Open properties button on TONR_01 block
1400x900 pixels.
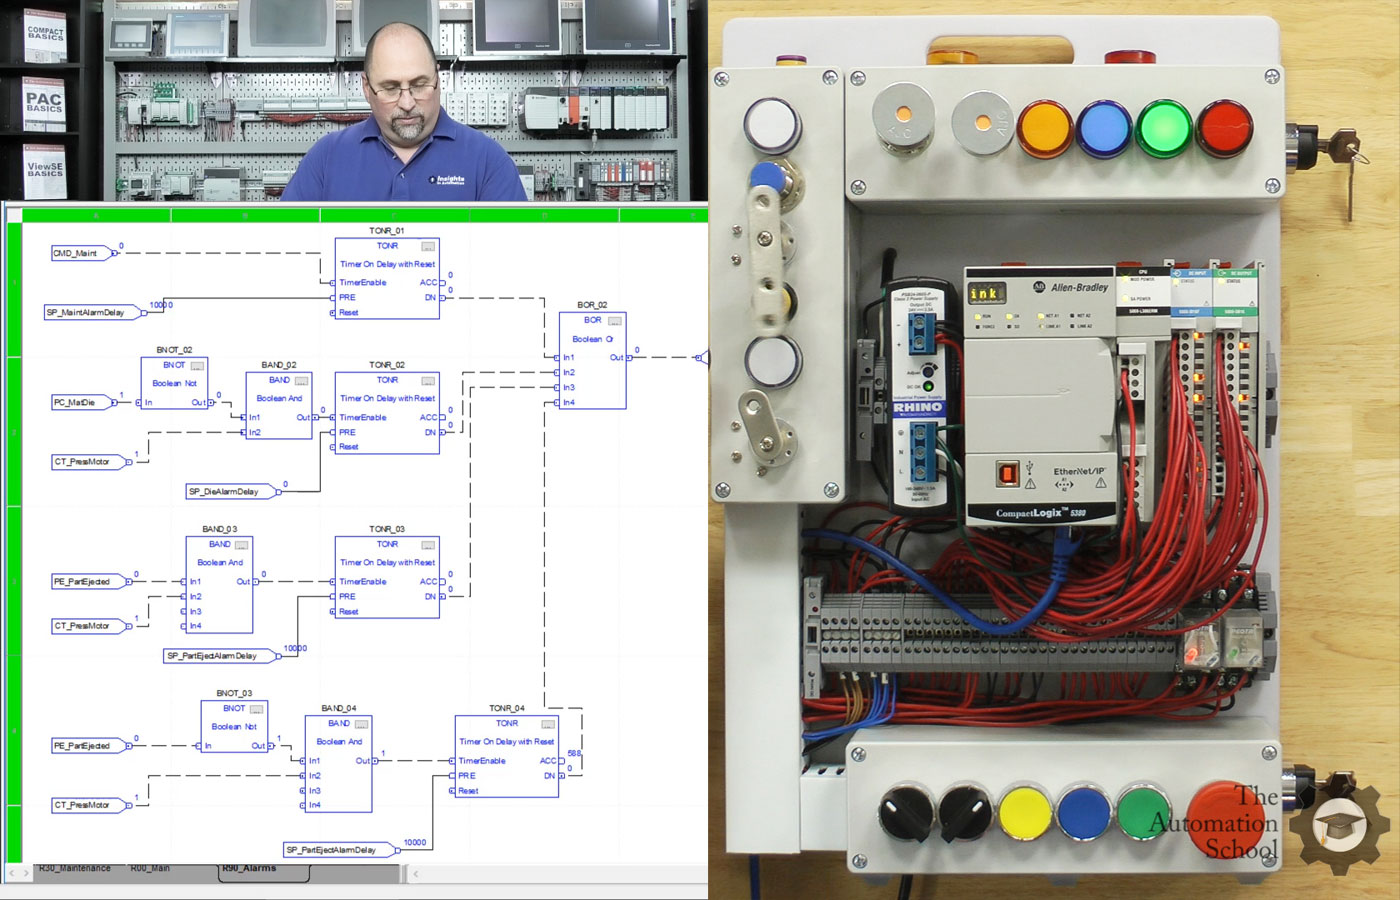point(428,246)
